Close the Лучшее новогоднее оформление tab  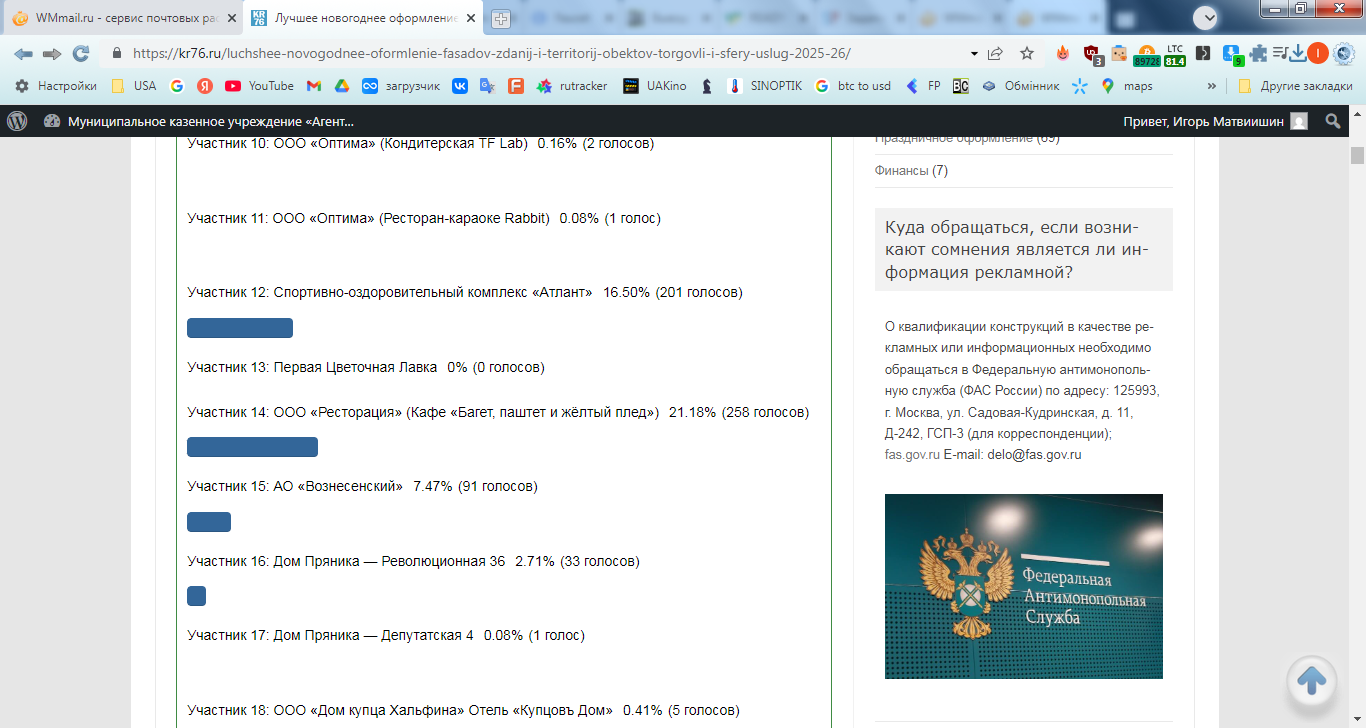[471, 19]
